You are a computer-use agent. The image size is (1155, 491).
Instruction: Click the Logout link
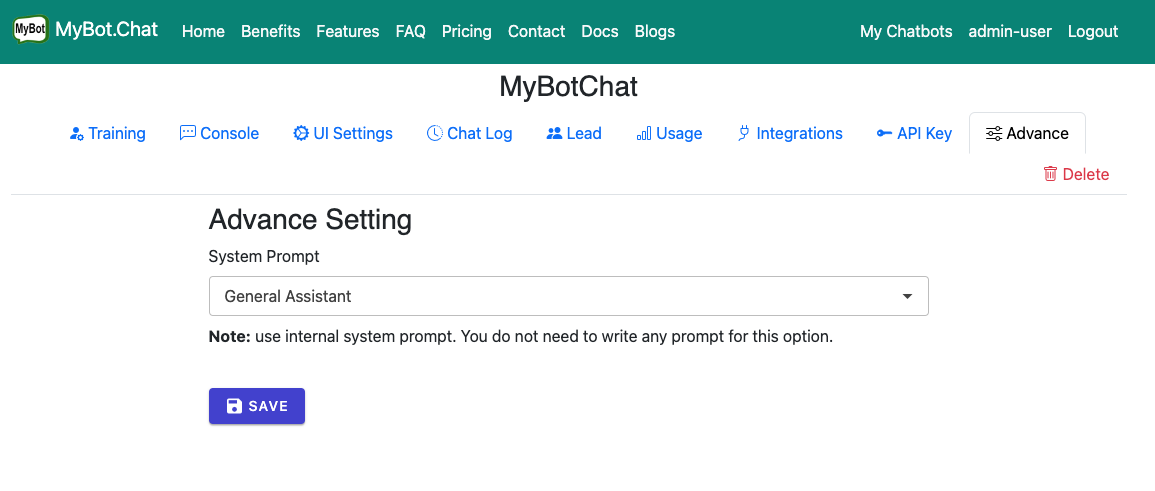(x=1092, y=31)
